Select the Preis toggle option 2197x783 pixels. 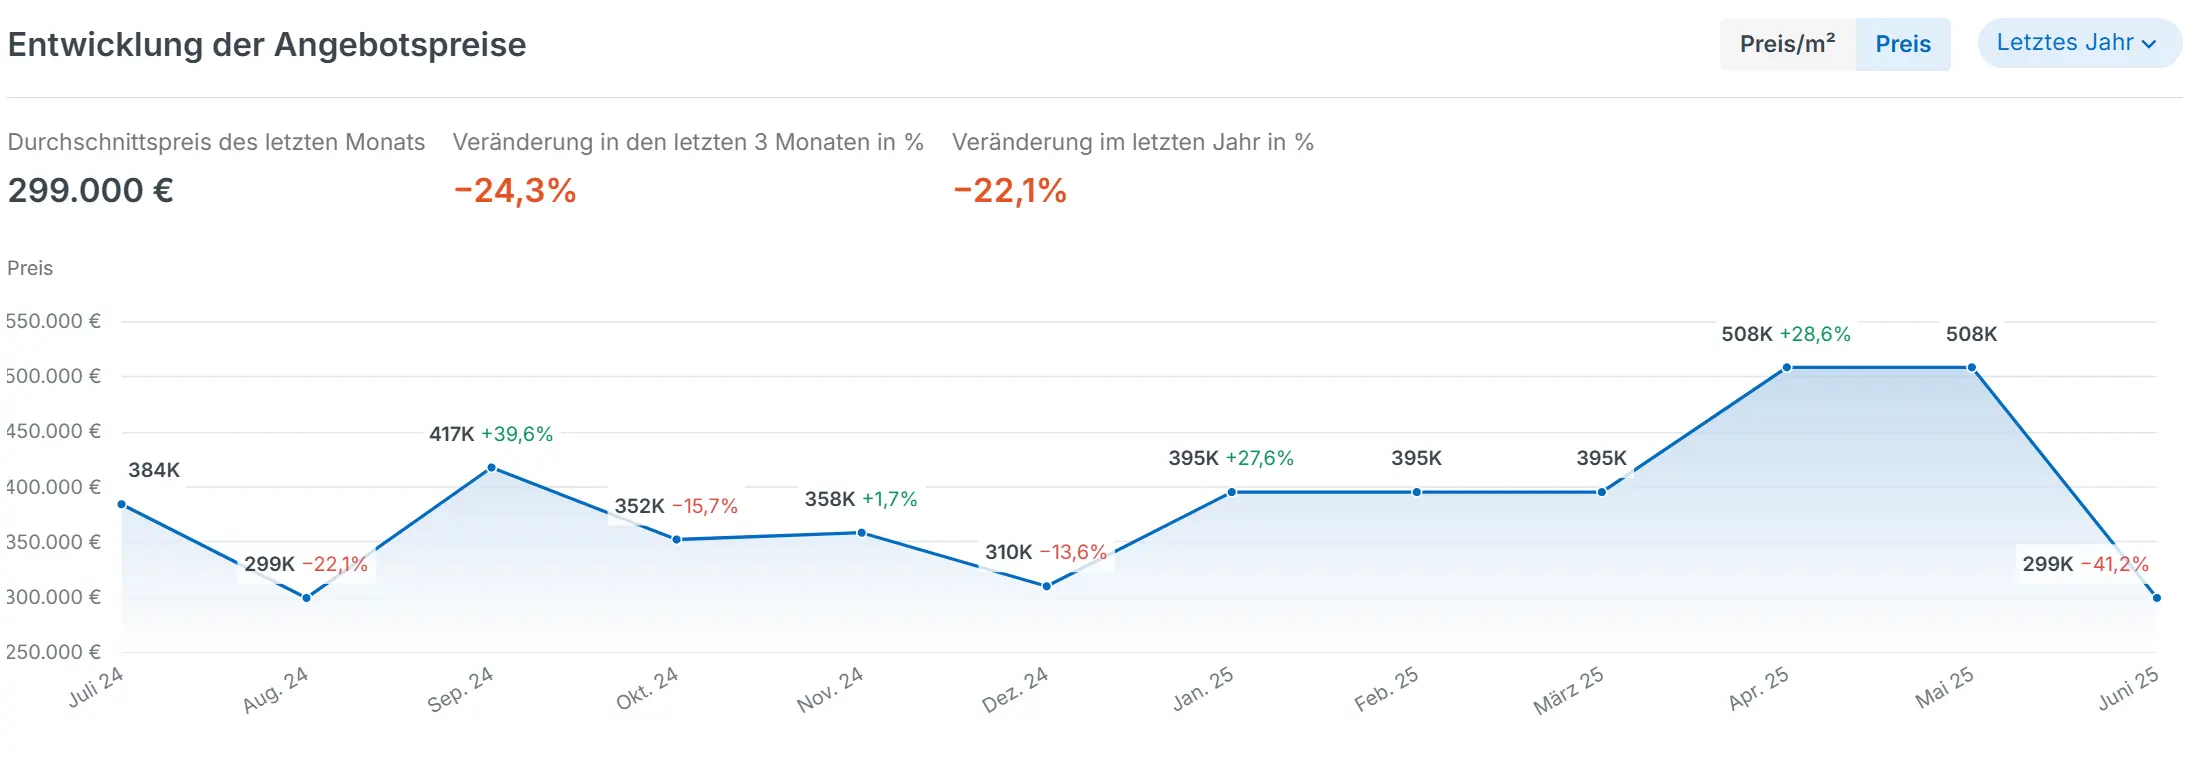[x=1902, y=44]
